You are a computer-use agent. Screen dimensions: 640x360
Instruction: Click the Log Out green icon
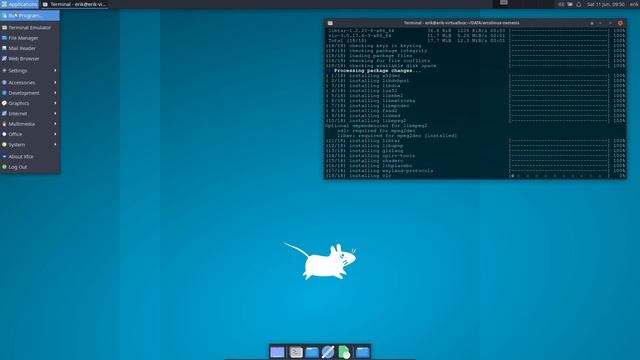[4, 167]
